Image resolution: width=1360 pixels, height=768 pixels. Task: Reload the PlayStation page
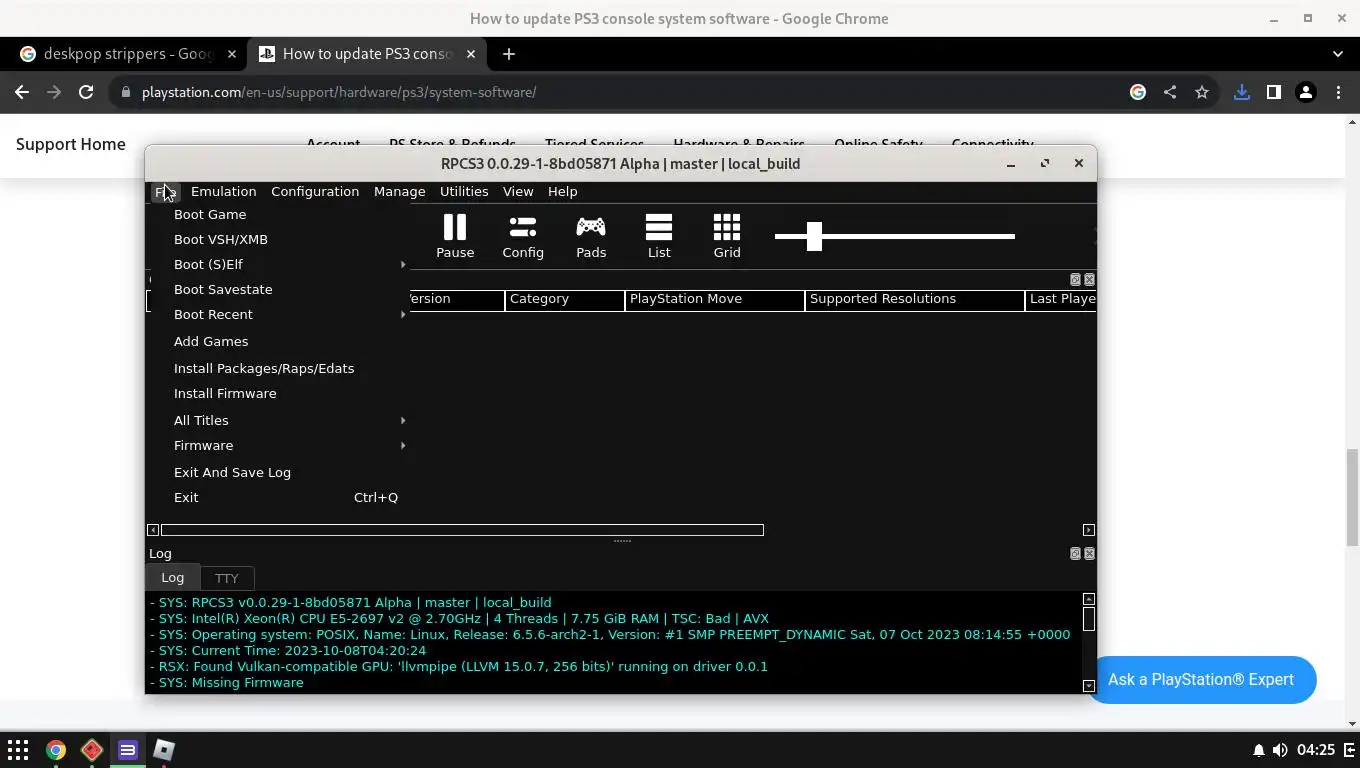[x=86, y=92]
